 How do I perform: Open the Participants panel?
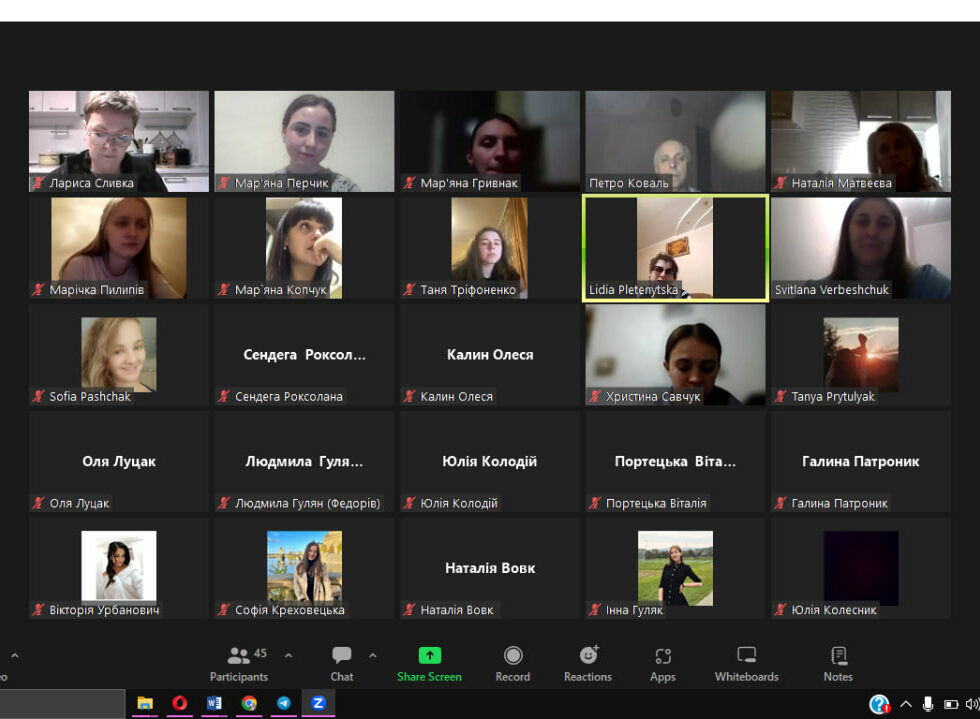pos(239,664)
